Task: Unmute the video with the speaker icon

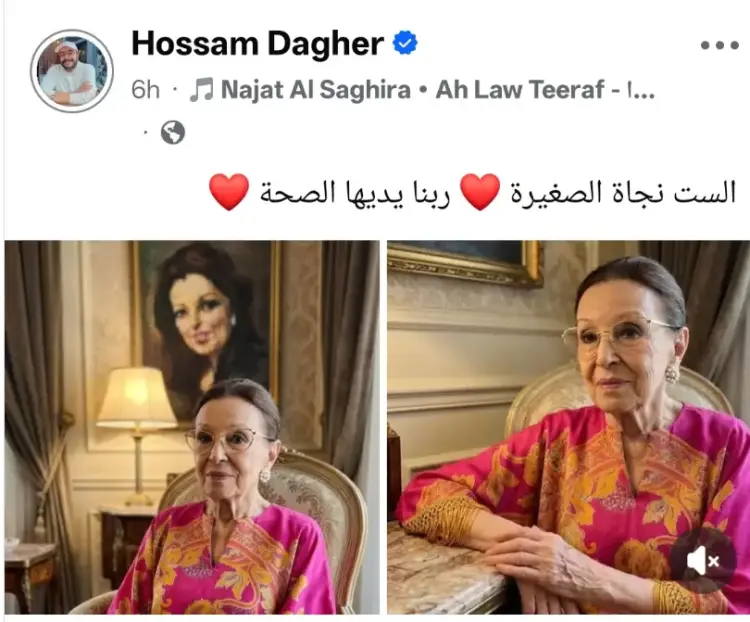Action: coord(702,560)
